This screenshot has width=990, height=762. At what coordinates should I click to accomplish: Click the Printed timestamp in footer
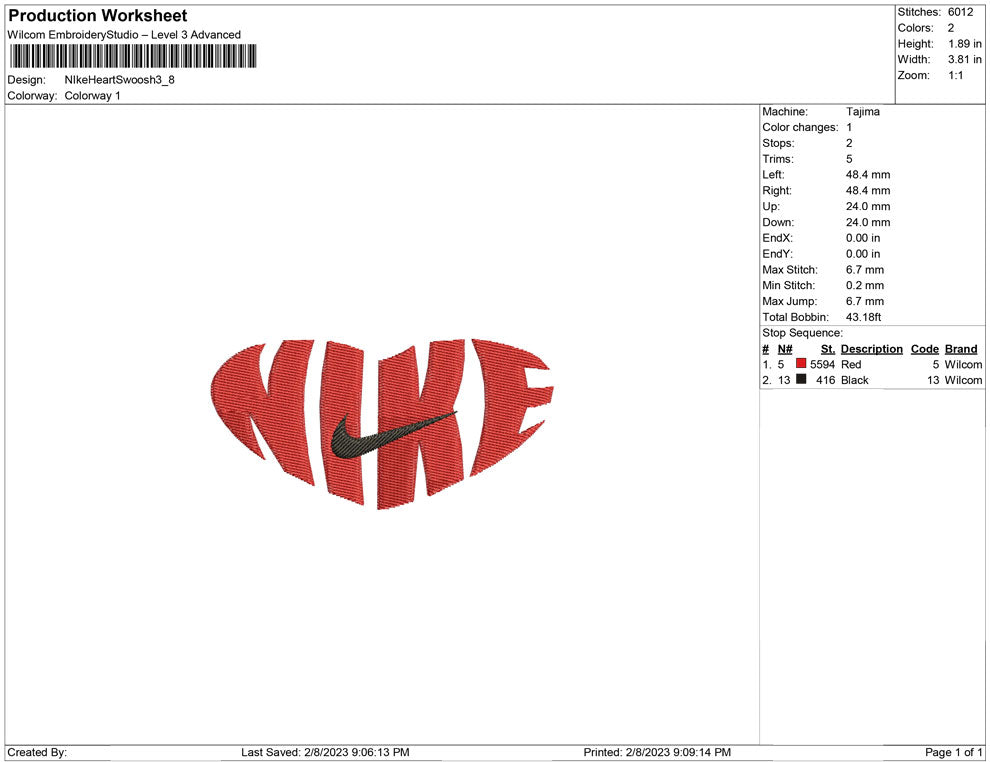pyautogui.click(x=657, y=752)
